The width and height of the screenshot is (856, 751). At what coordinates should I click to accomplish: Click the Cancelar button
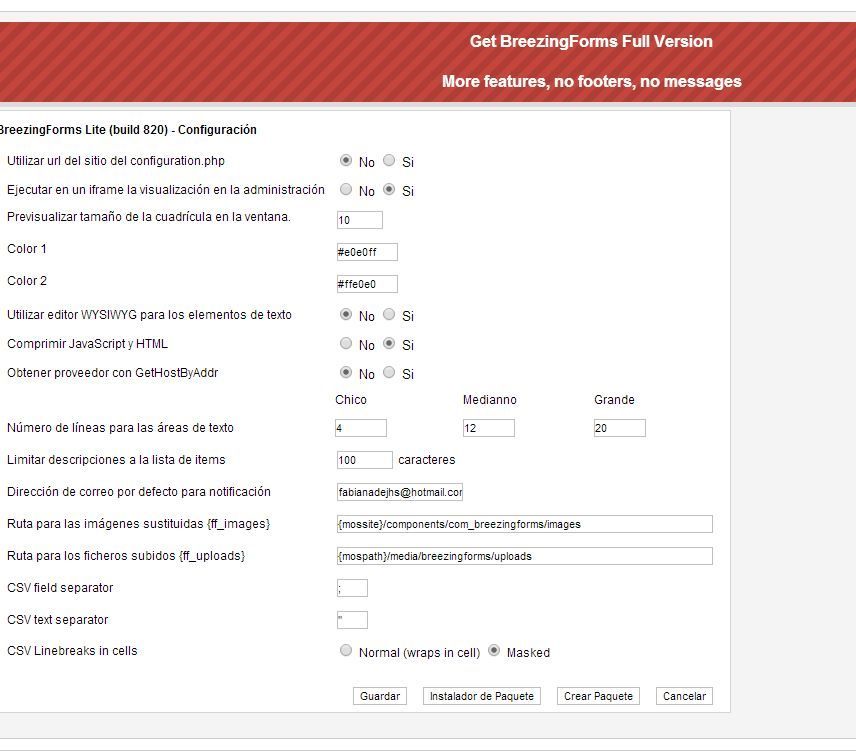pos(684,696)
